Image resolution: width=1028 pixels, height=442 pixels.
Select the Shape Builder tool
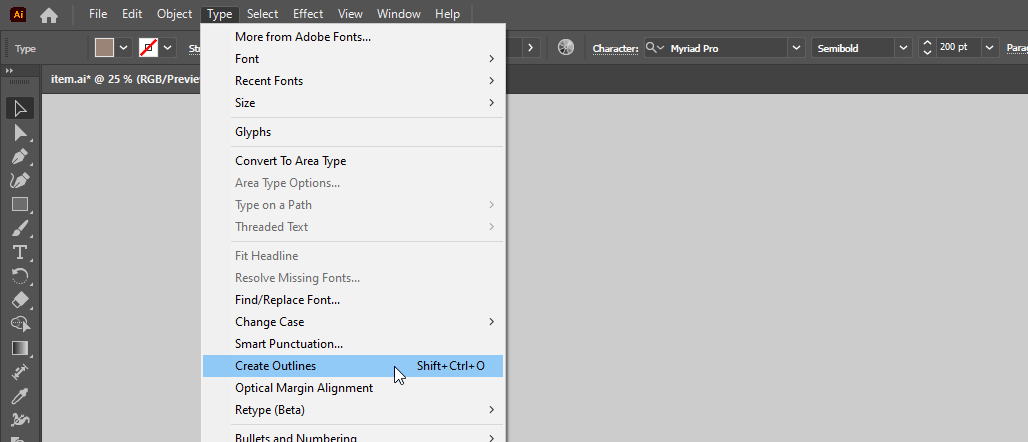(20, 324)
